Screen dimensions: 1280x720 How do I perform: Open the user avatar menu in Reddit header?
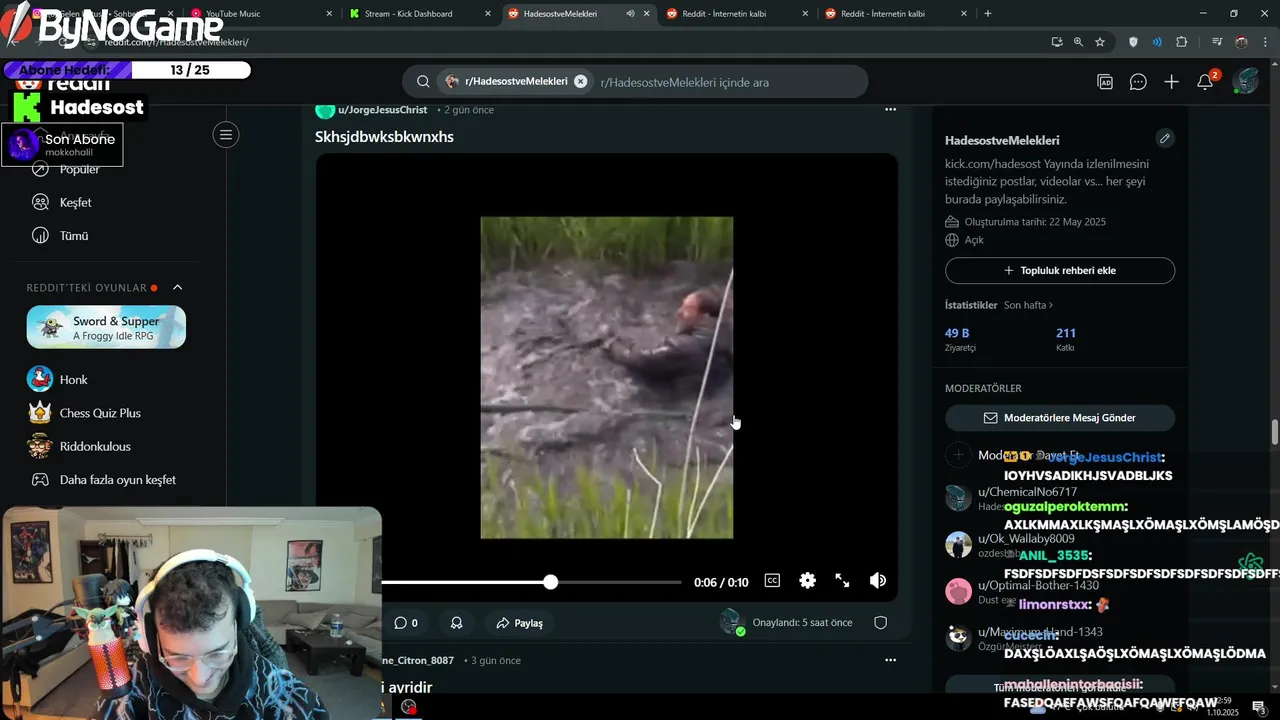tap(1245, 82)
